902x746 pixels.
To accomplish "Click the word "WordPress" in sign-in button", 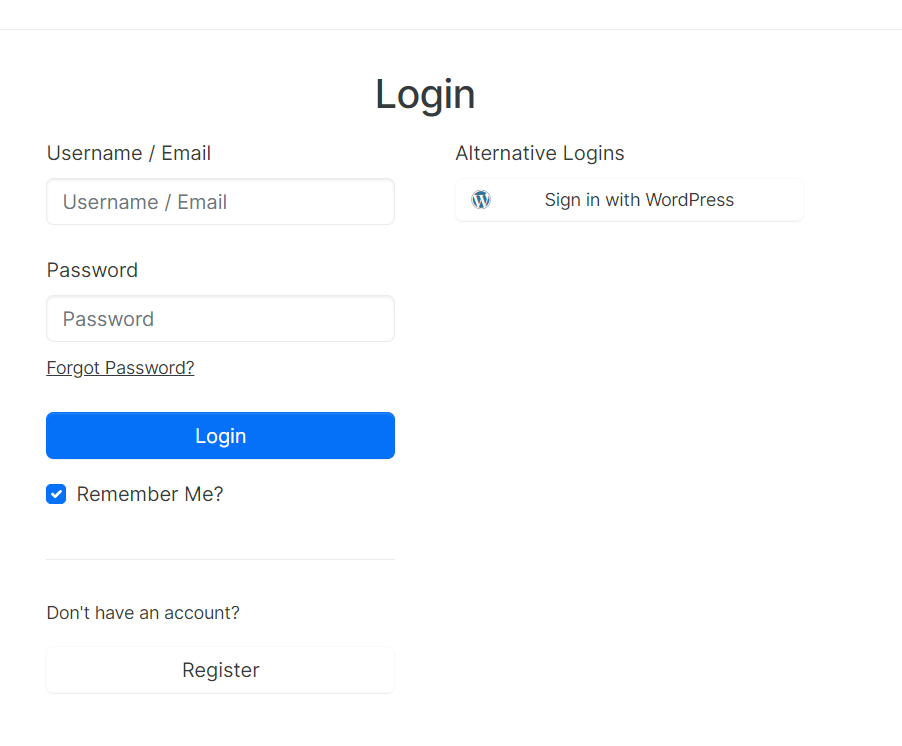I will (689, 200).
